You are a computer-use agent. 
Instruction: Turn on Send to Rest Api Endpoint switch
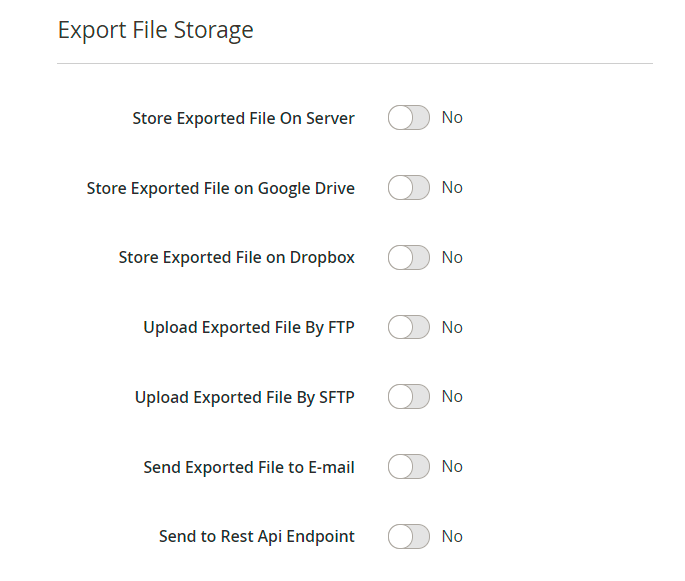(x=408, y=537)
